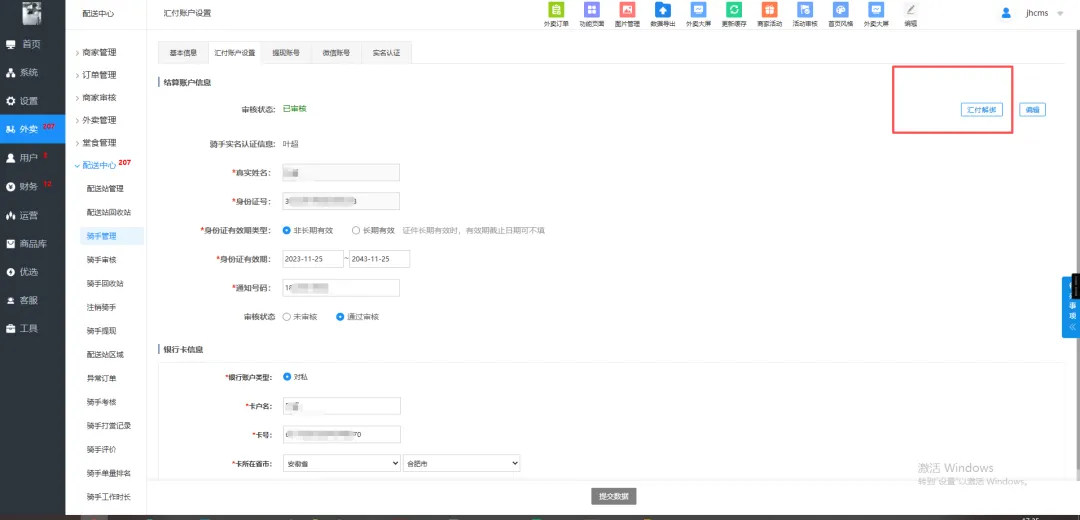Switch to the 提现账号 tab

point(285,52)
